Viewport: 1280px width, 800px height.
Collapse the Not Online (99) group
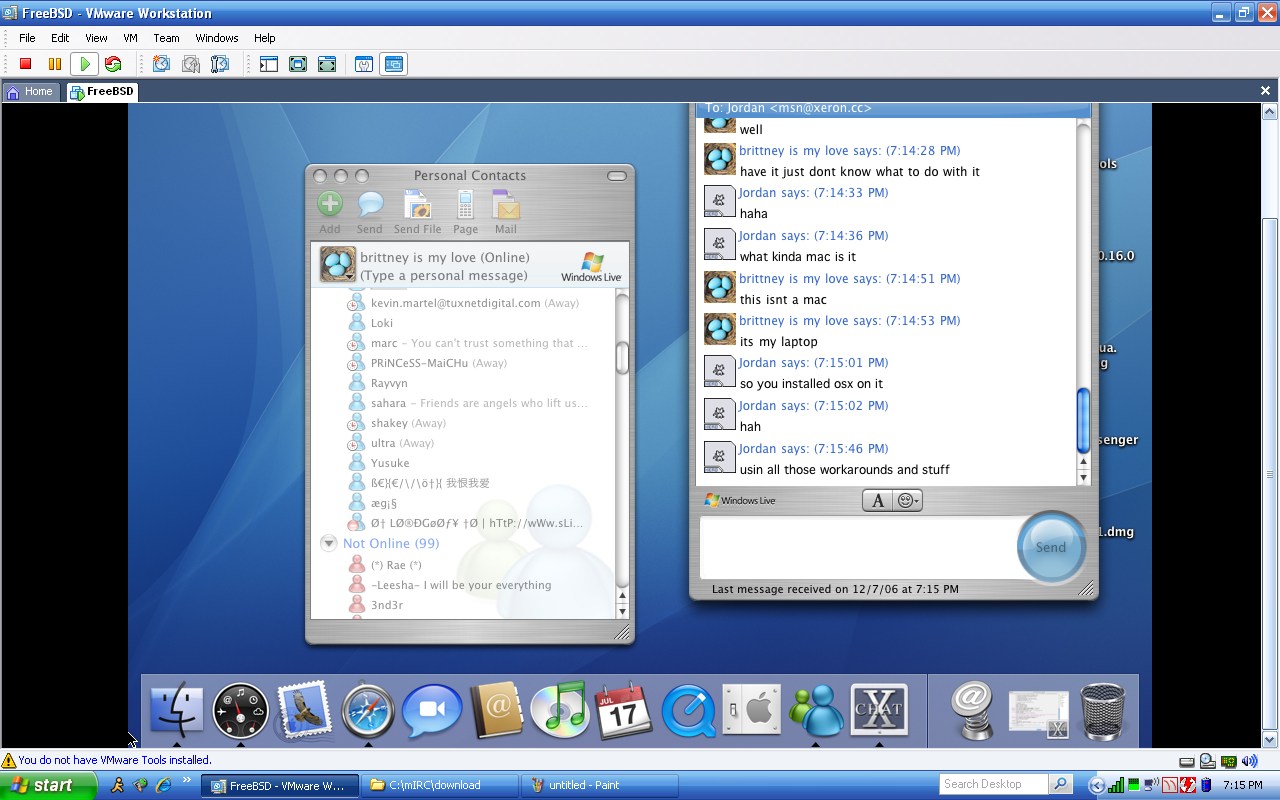328,543
